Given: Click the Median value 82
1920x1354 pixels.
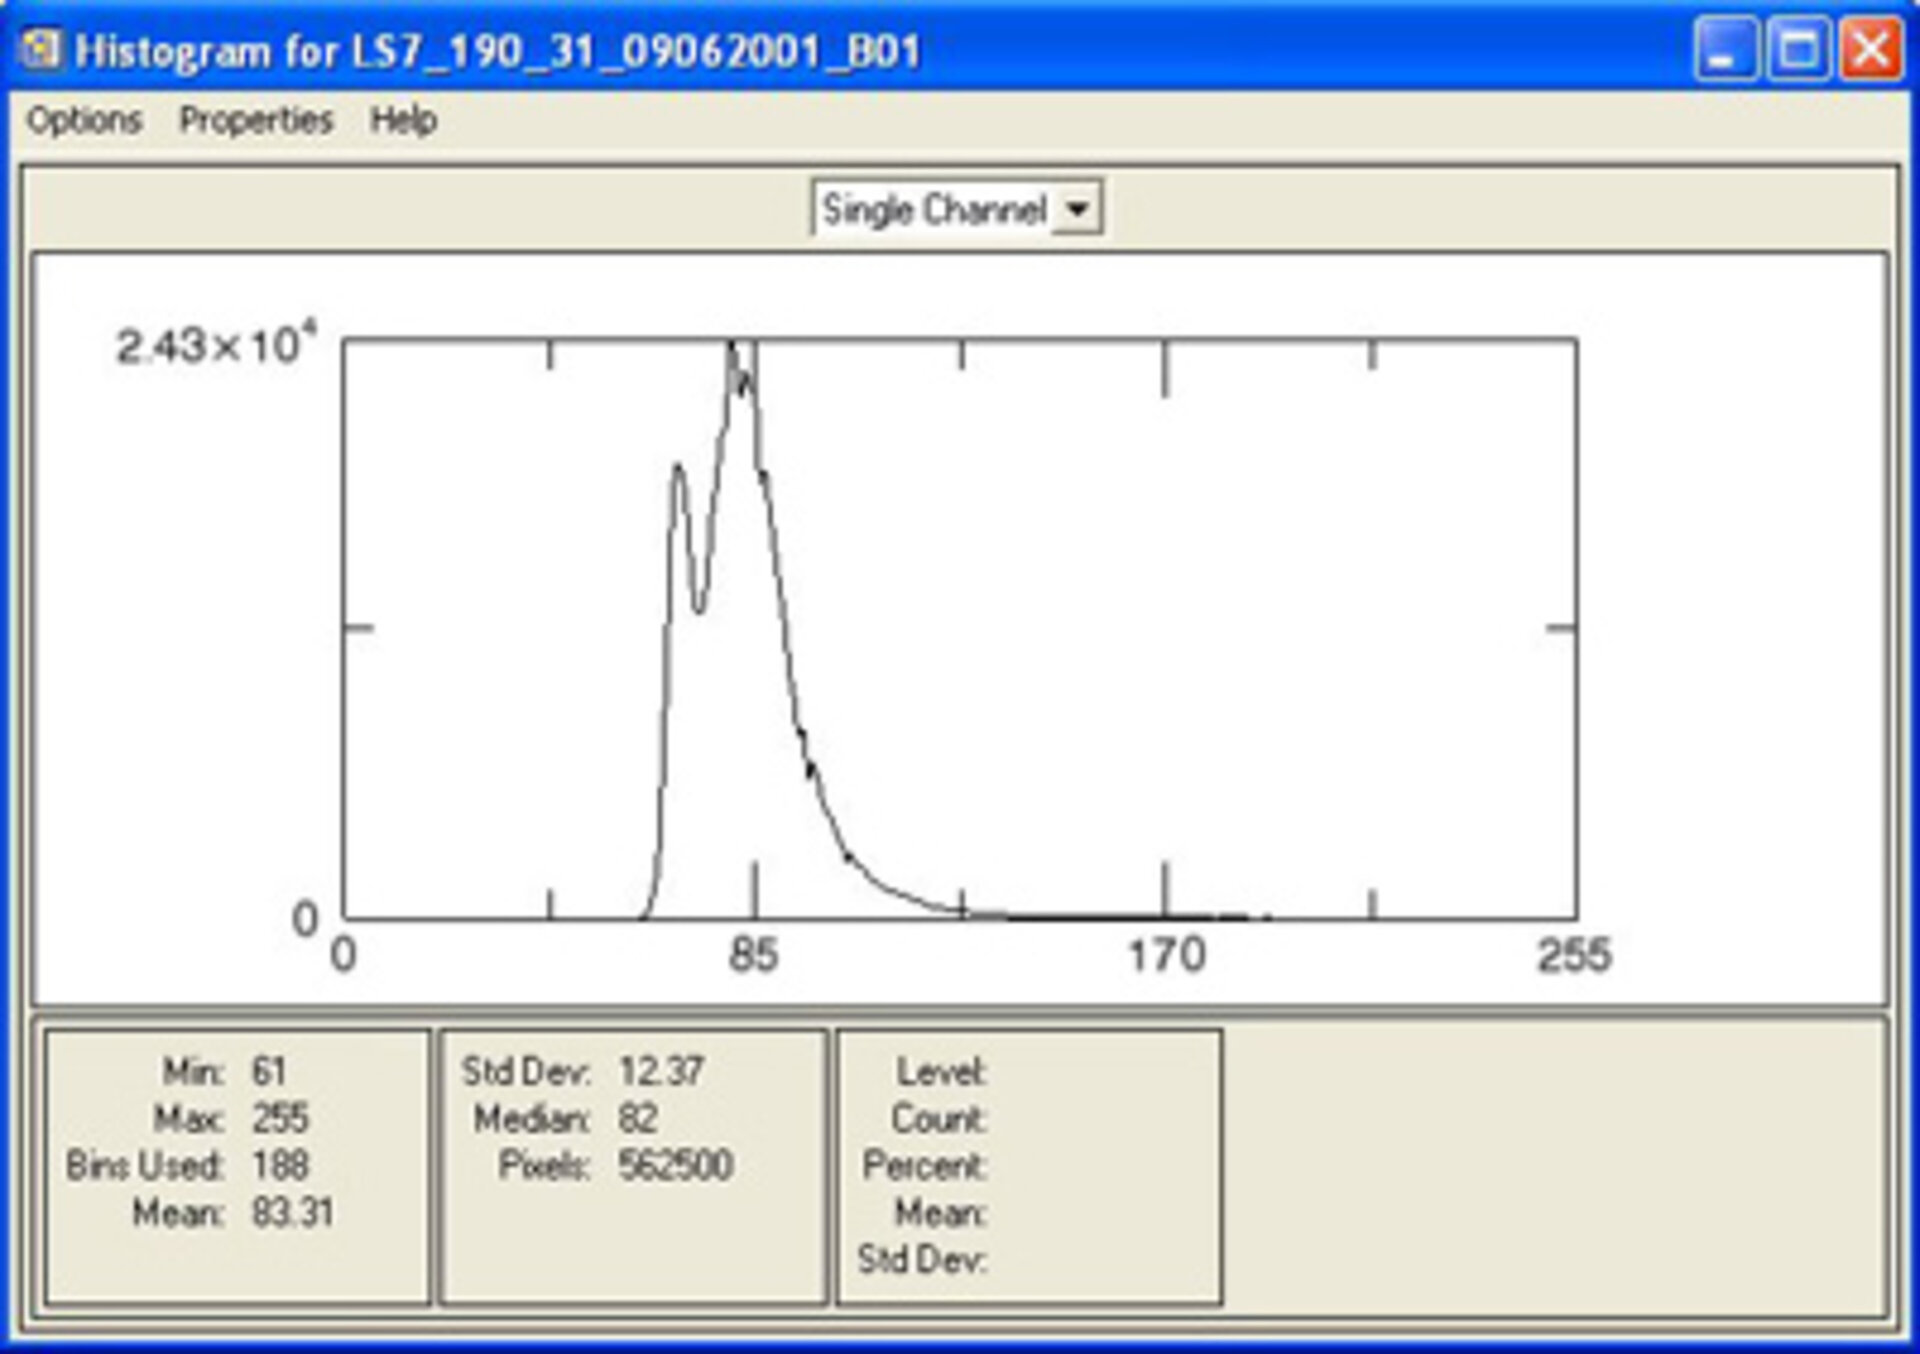Looking at the screenshot, I should click(638, 1118).
